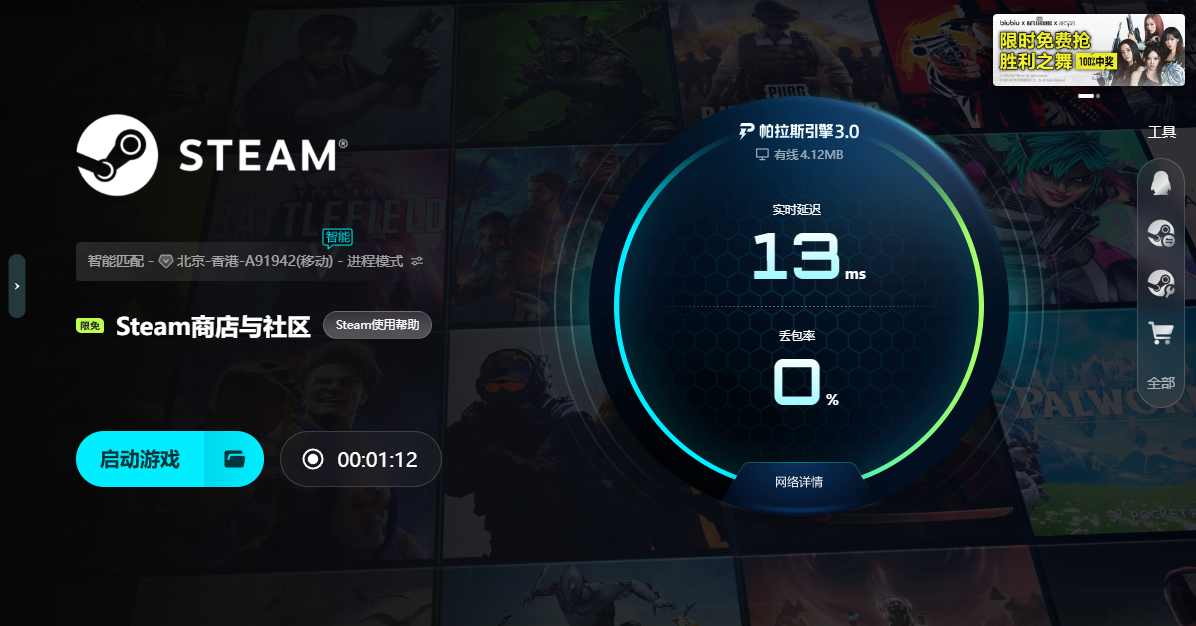Open Steam使用帮助
1196x626 pixels.
378,325
